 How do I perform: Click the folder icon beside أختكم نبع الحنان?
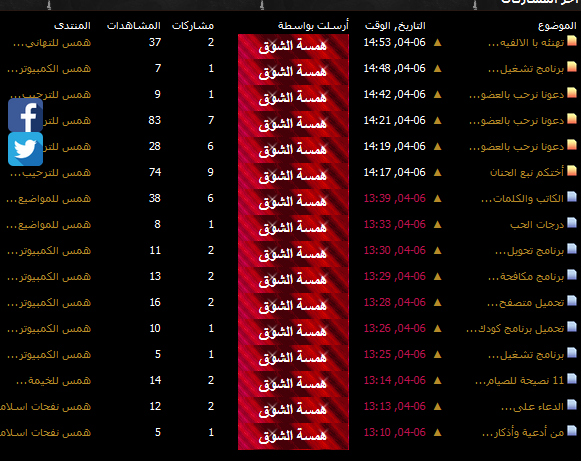coord(572,171)
